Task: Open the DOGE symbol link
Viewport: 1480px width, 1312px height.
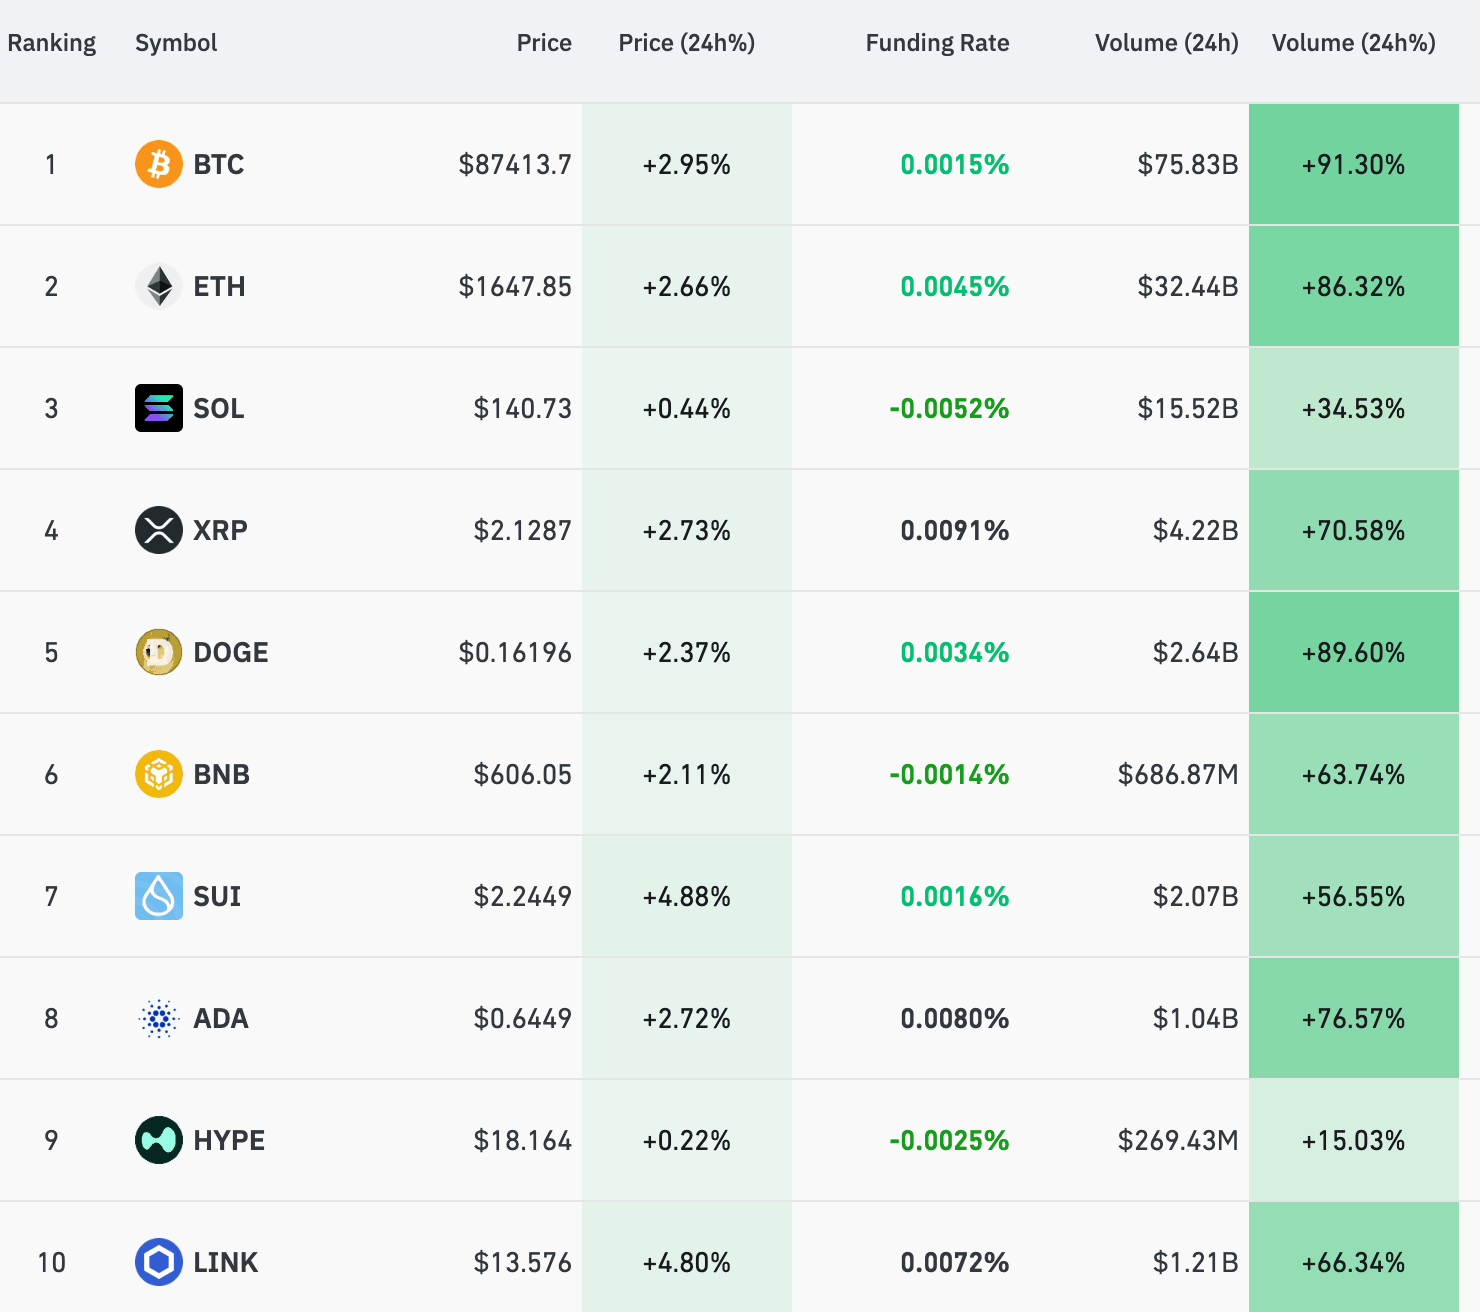Action: (x=231, y=652)
